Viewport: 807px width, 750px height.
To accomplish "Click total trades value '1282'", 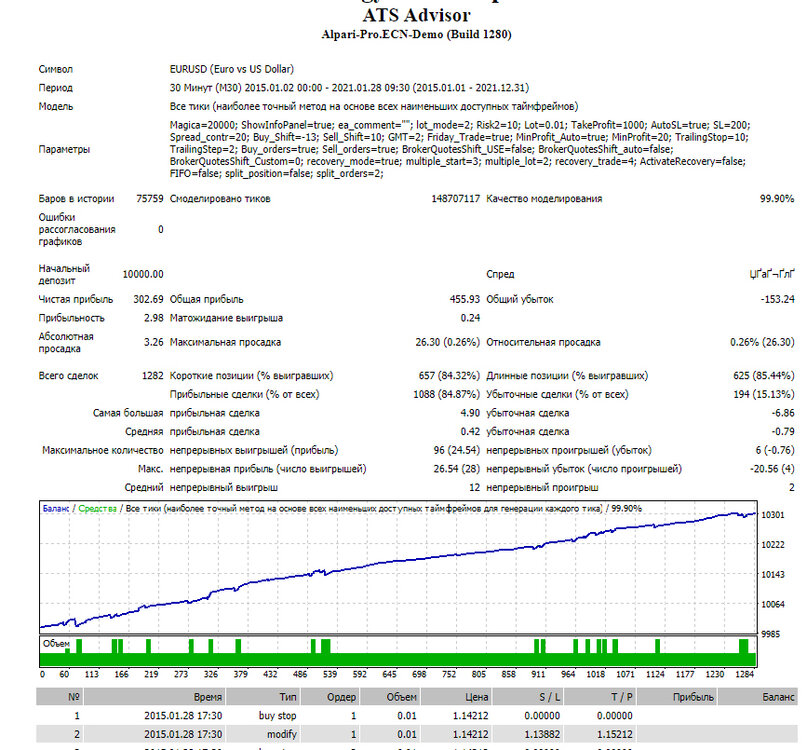I will point(152,376).
